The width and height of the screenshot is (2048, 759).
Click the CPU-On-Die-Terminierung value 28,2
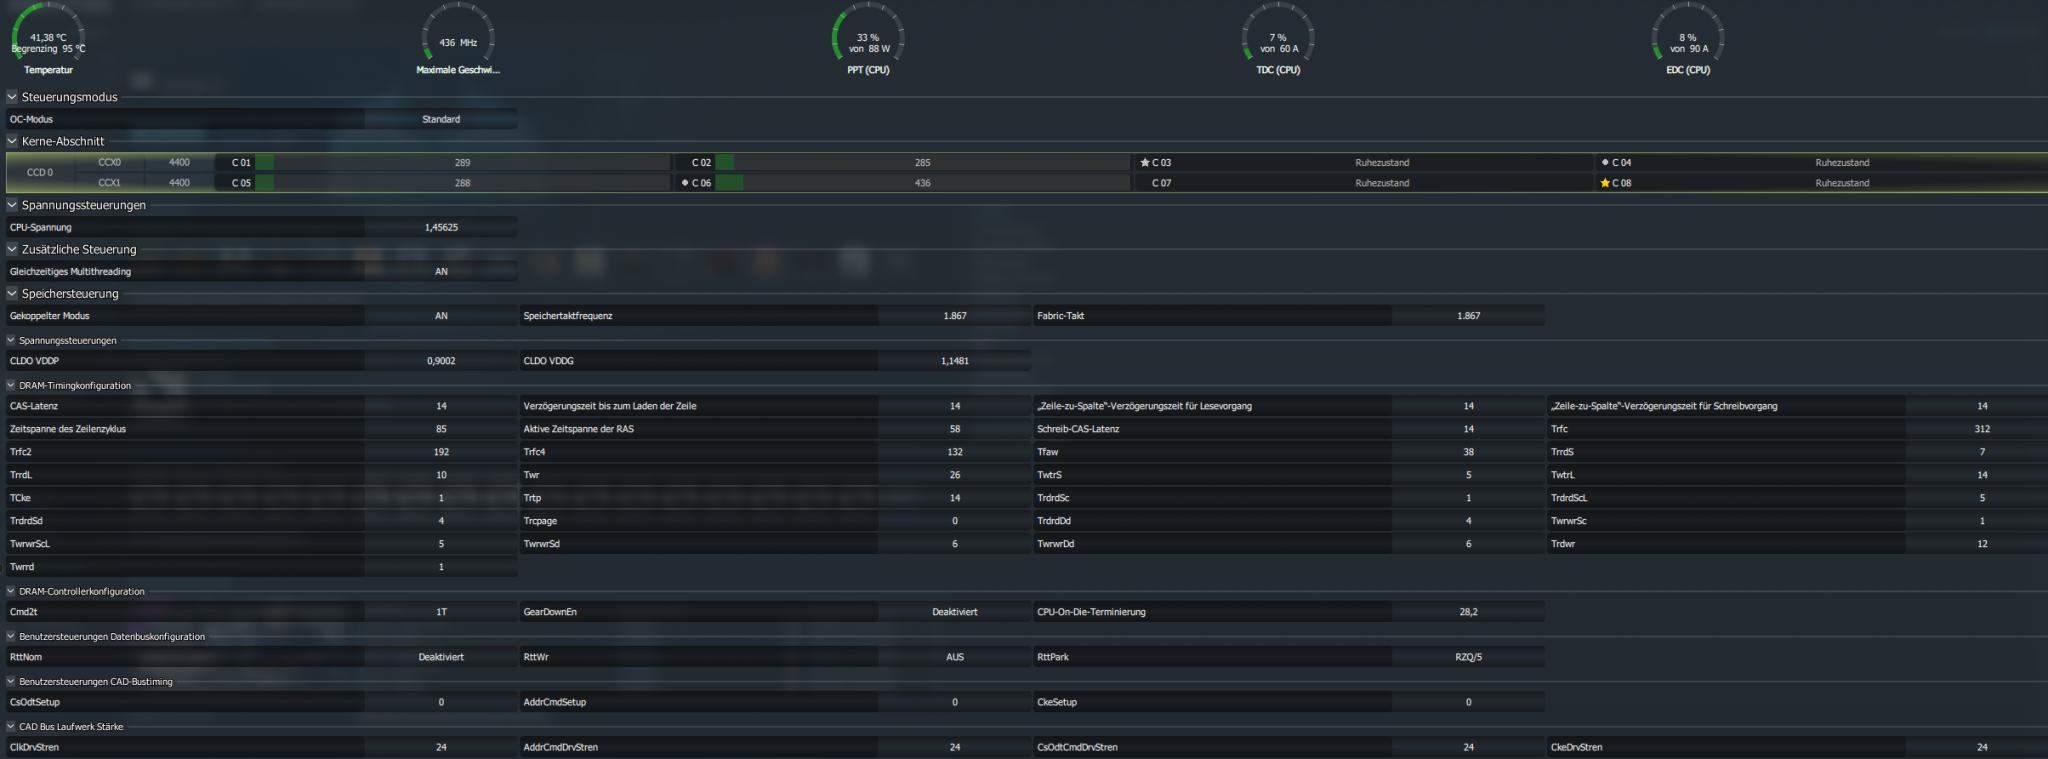(1468, 611)
